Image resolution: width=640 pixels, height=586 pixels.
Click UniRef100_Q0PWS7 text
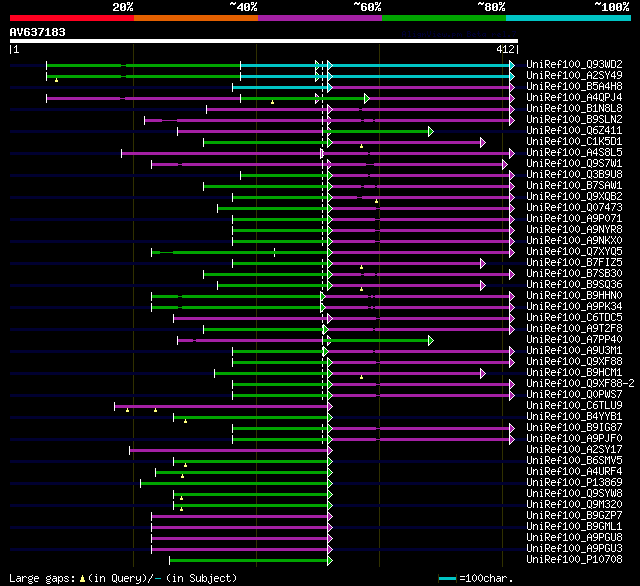coord(574,395)
